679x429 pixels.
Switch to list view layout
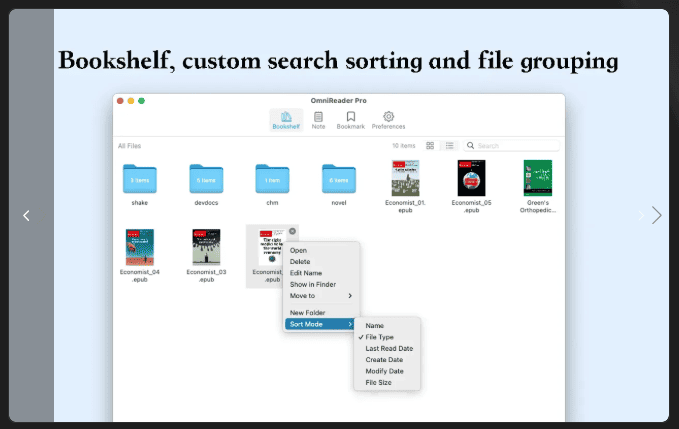tap(449, 145)
